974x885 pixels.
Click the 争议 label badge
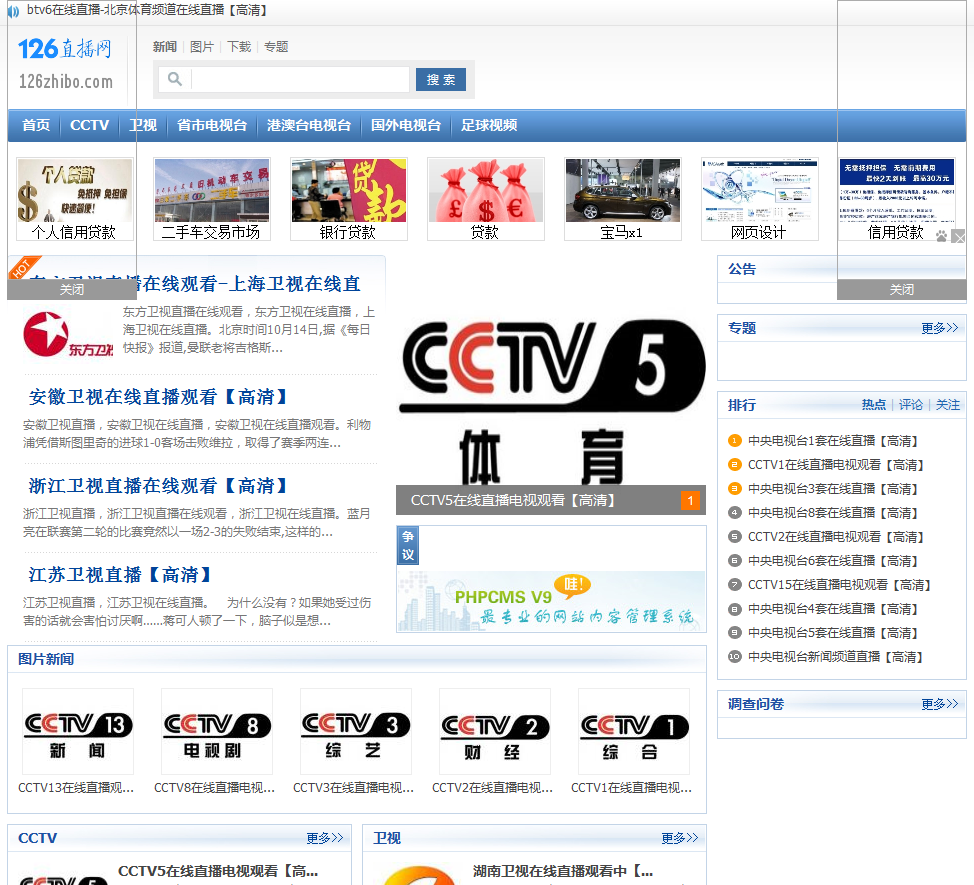(408, 545)
